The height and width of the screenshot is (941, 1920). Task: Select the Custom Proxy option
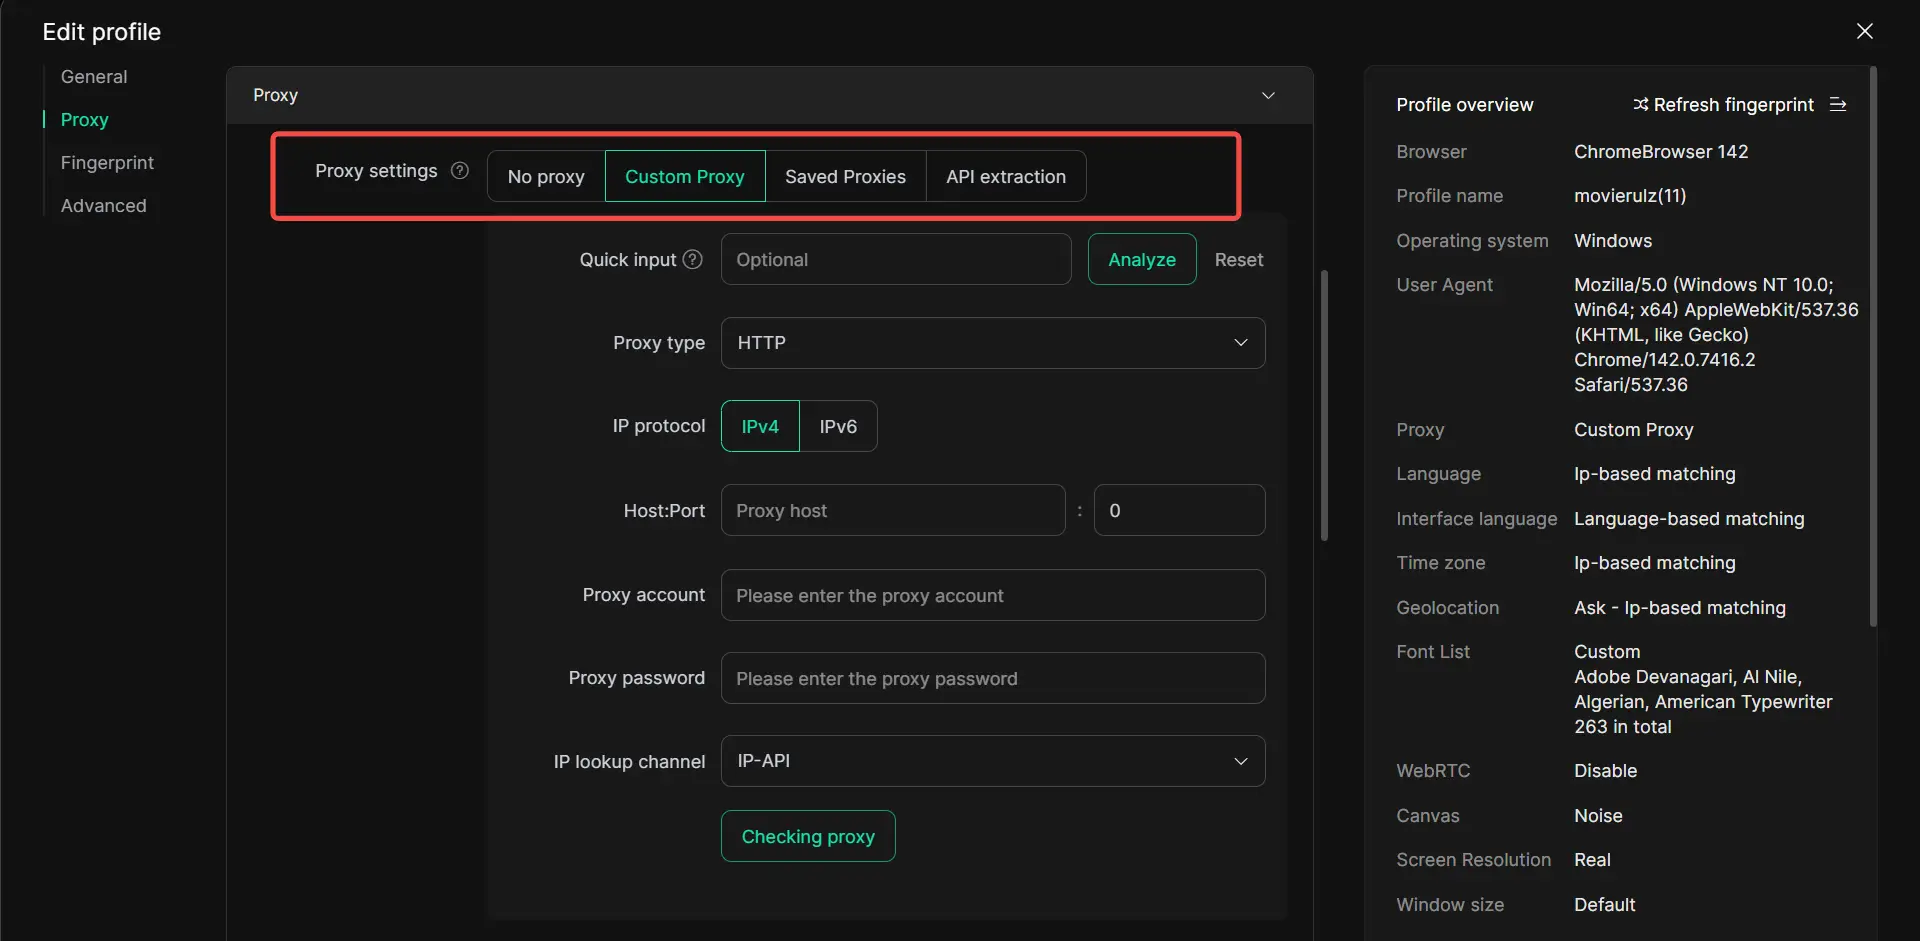click(685, 177)
